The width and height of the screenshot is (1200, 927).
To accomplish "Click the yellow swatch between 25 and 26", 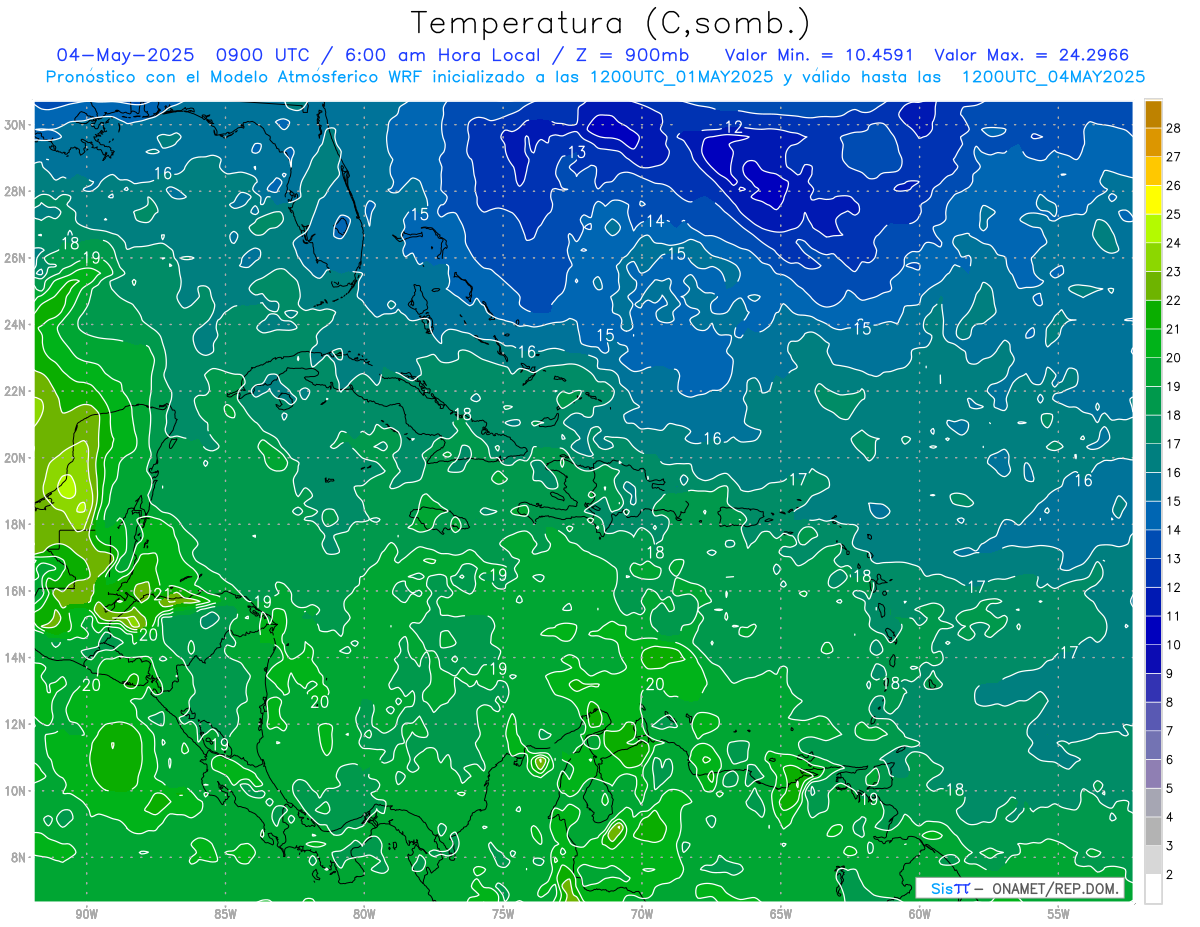I will [x=1153, y=200].
